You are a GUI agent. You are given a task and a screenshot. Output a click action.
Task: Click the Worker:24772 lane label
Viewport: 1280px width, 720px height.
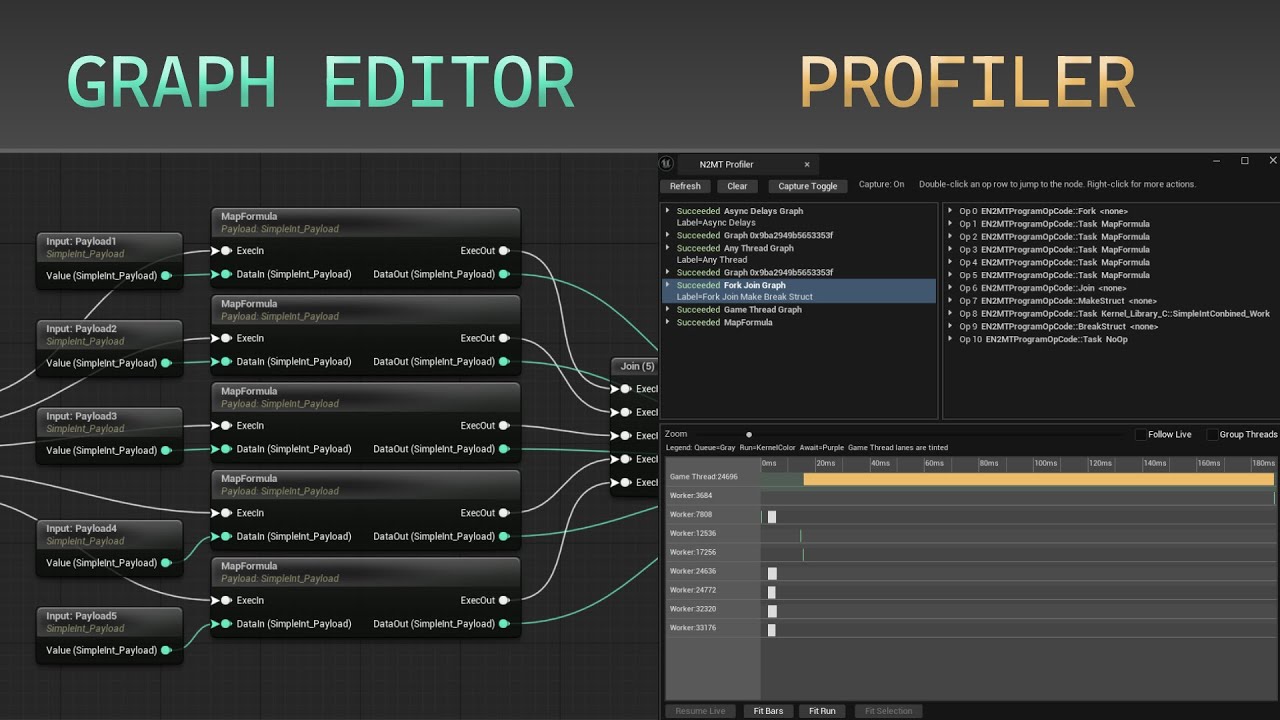pyautogui.click(x=693, y=591)
